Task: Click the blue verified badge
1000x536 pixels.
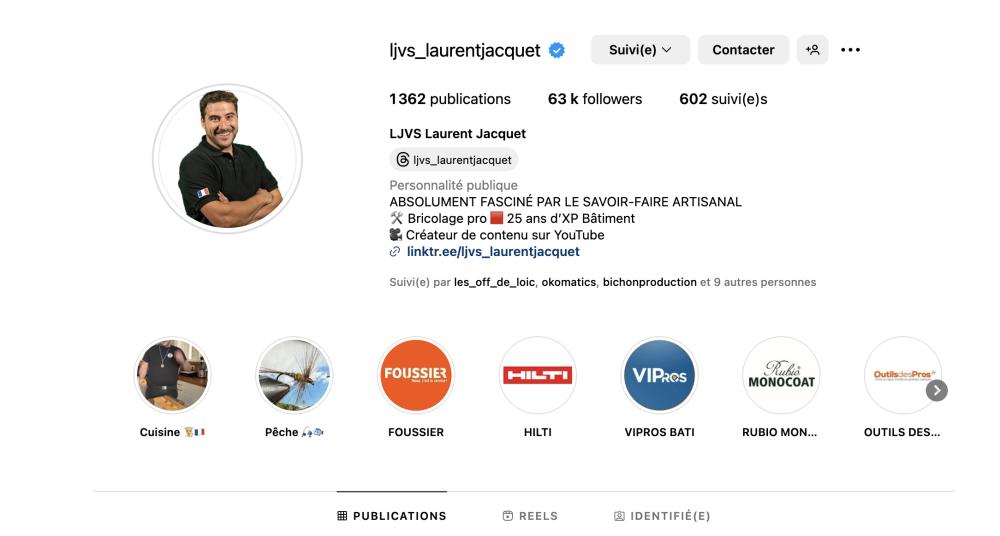Action: (557, 50)
